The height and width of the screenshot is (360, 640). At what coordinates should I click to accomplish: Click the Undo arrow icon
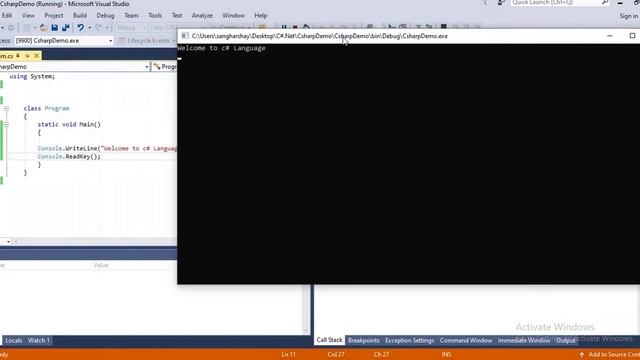[80, 28]
